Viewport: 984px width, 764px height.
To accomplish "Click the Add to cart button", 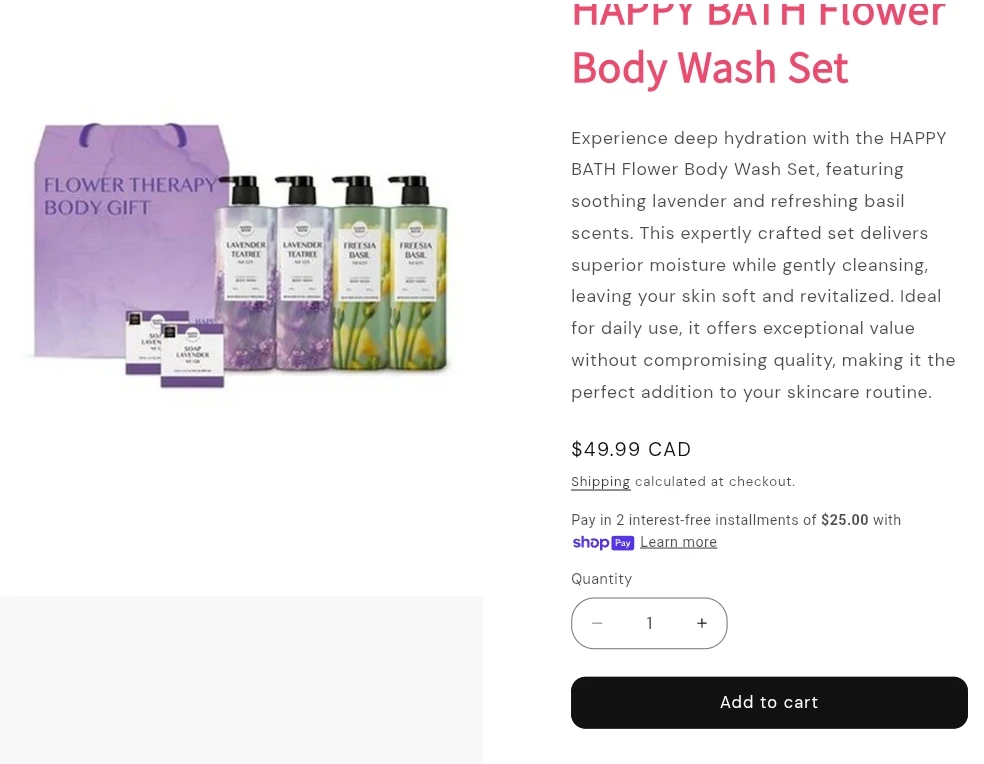I will coord(769,702).
